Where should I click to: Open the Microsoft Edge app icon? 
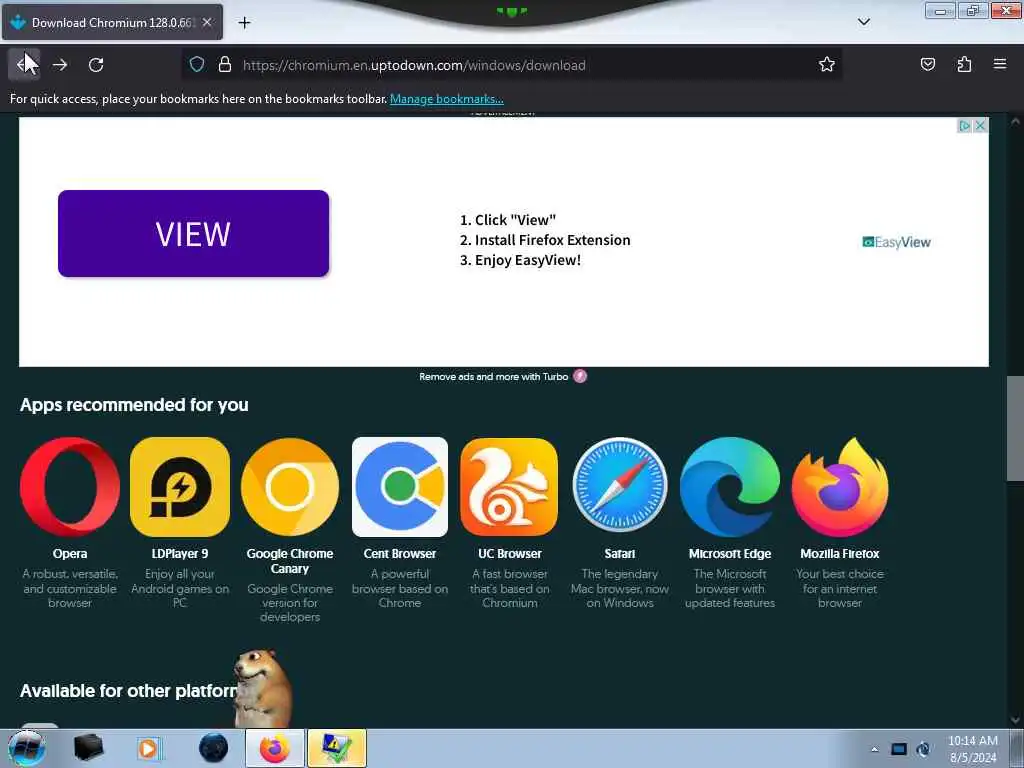(x=730, y=487)
